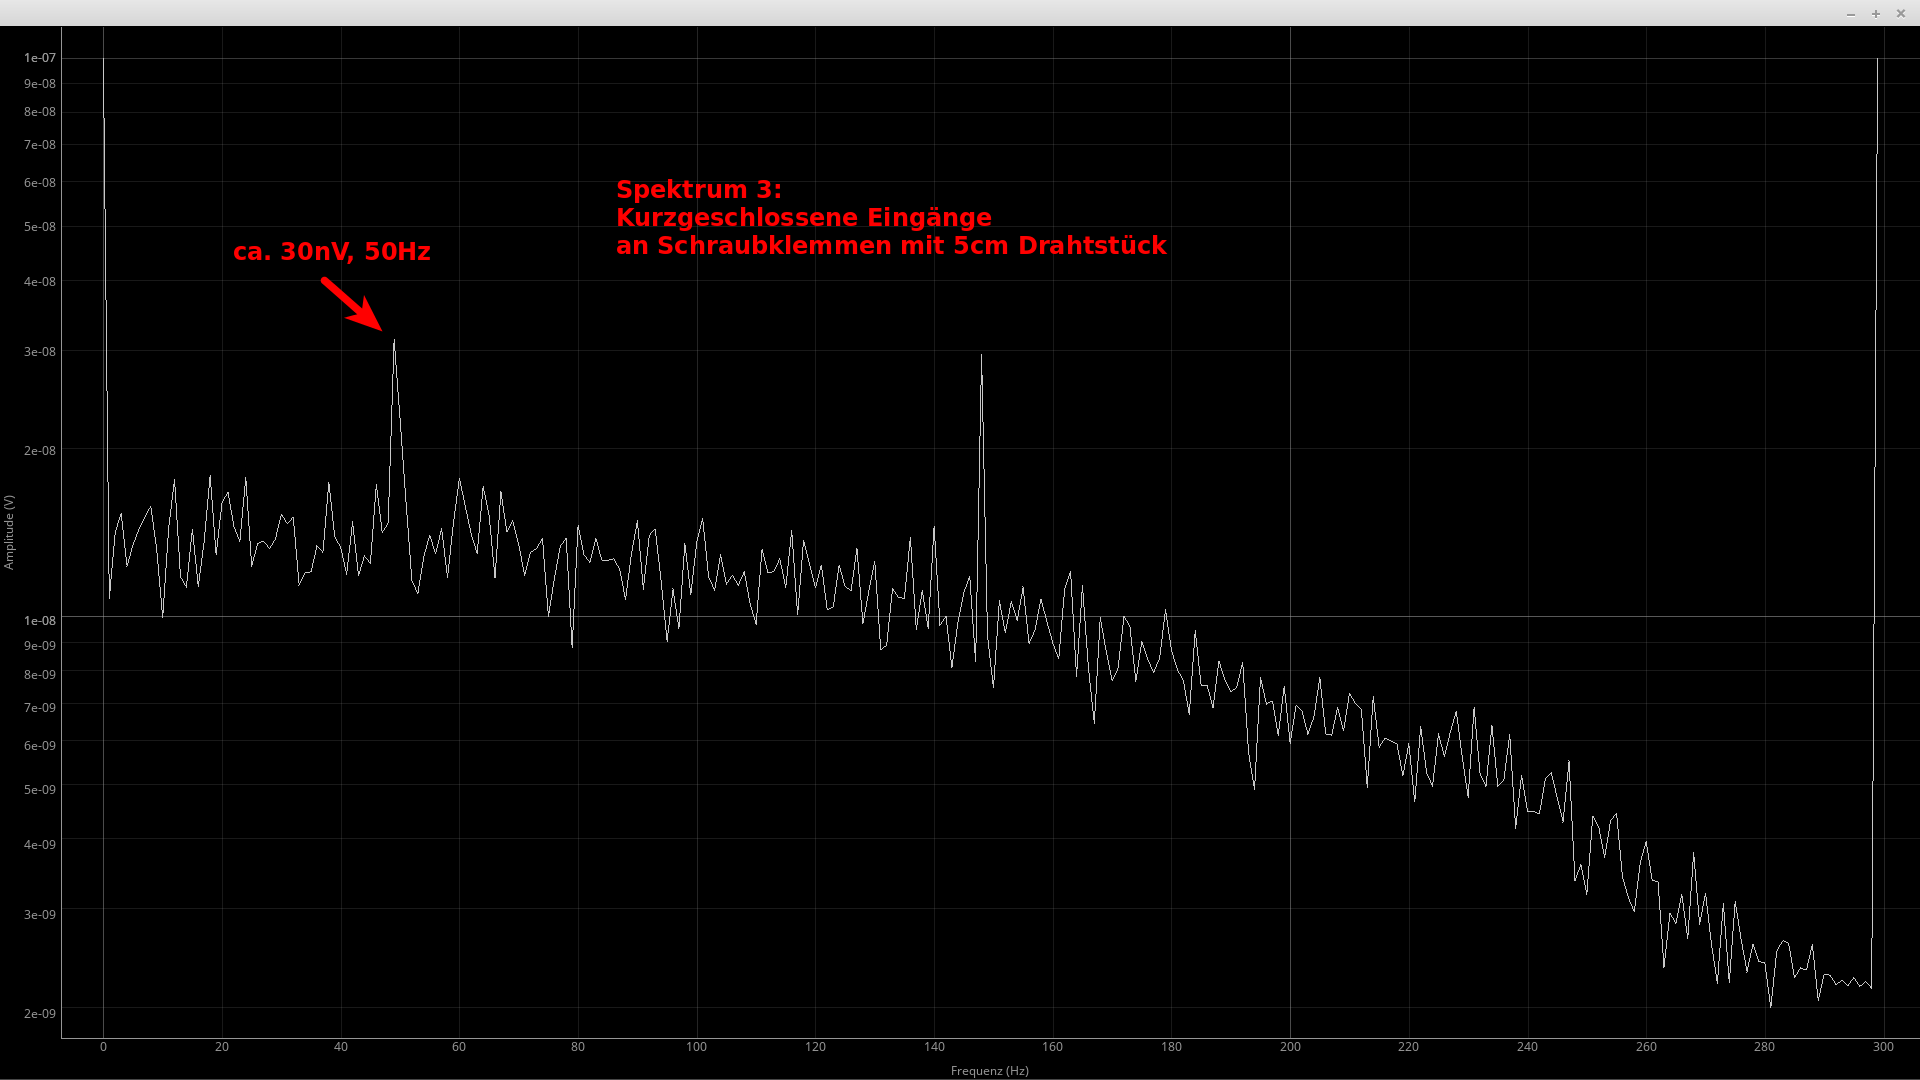The height and width of the screenshot is (1080, 1920).
Task: Click the 'ca. 30nV, 50Hz' annotation
Action: coord(331,251)
